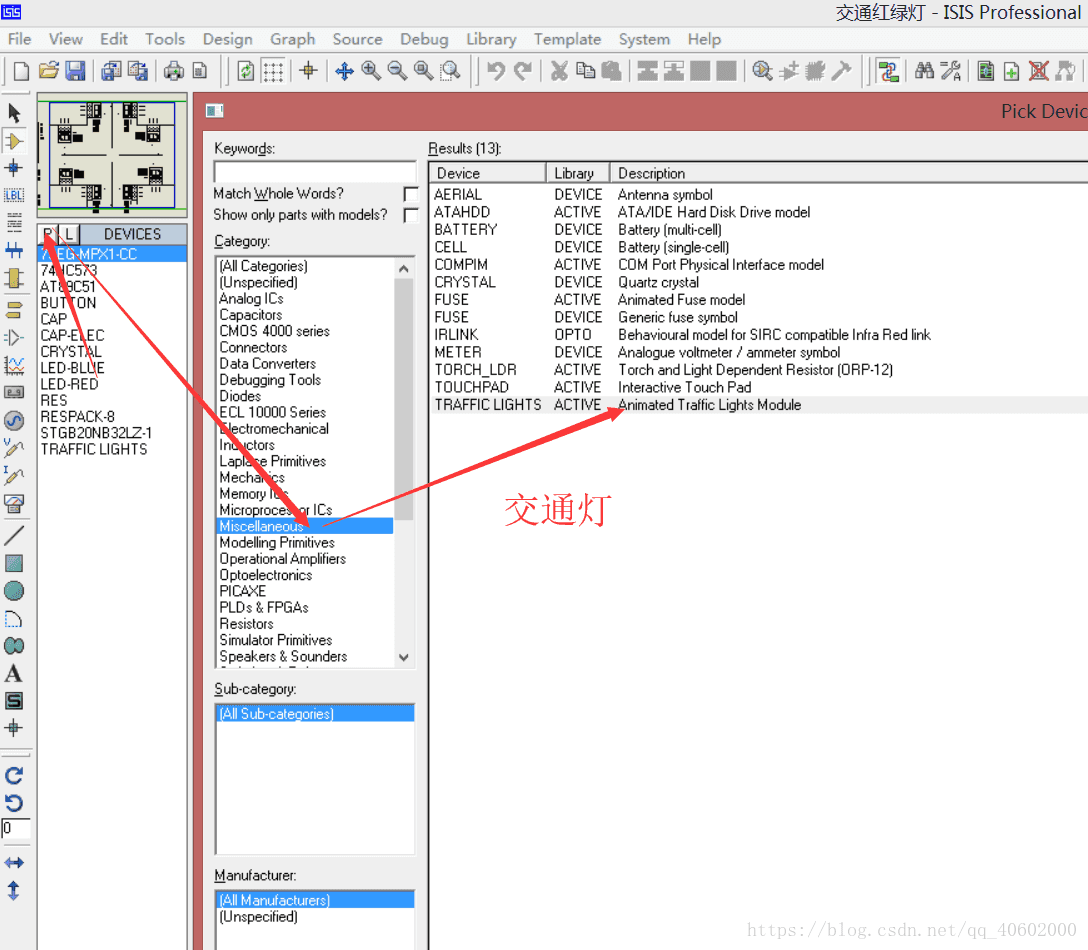Image resolution: width=1088 pixels, height=950 pixels.
Task: Select TRAFFIC LIGHTS in devices list
Action: tap(112, 449)
